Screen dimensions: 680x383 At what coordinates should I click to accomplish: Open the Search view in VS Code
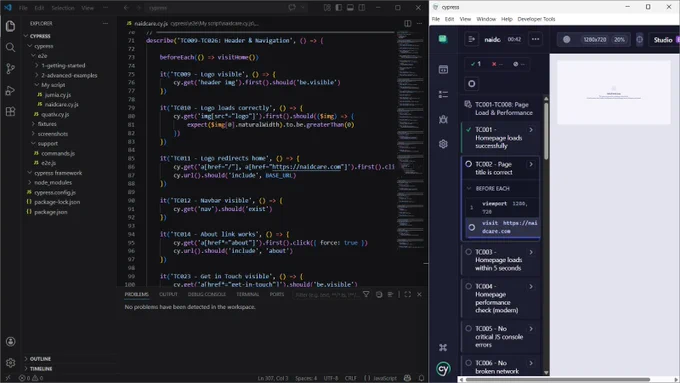pos(10,47)
